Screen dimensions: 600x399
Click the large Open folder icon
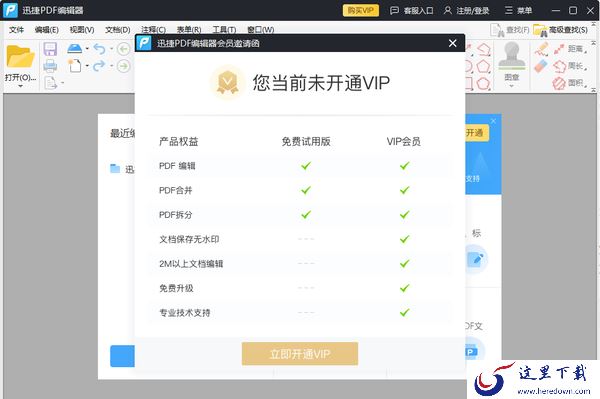20,56
